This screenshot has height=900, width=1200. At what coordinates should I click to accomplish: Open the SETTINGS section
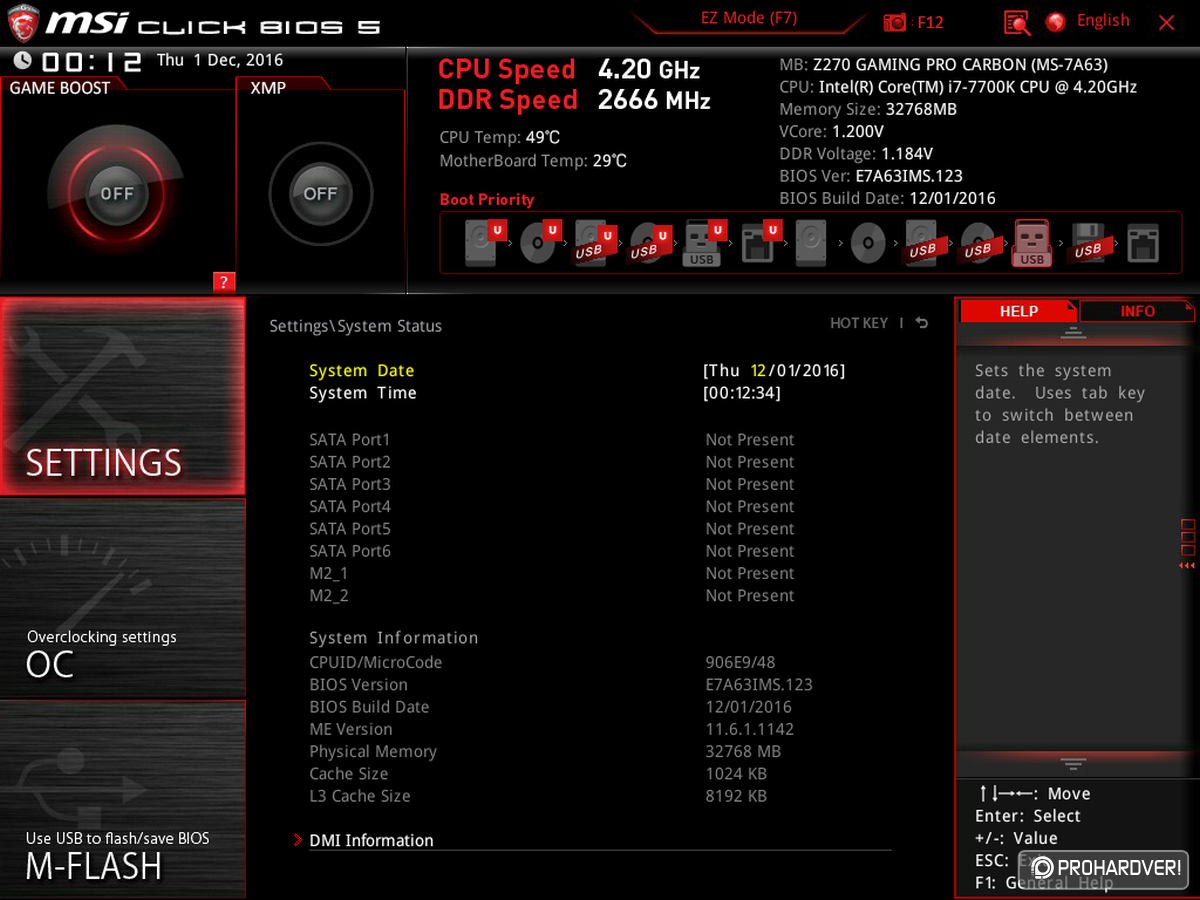click(x=122, y=396)
